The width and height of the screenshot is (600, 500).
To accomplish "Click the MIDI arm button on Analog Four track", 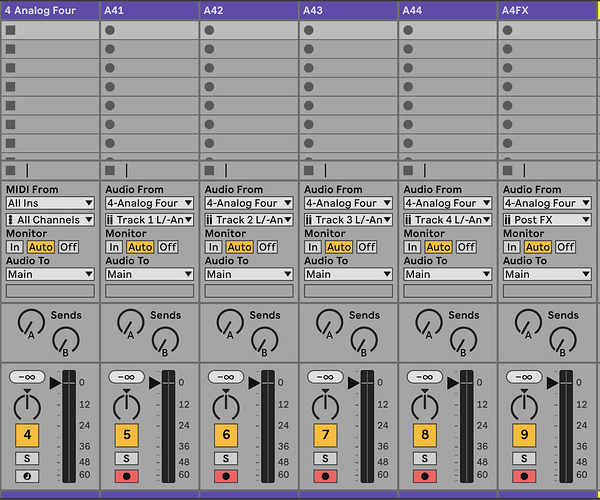I will point(27,476).
